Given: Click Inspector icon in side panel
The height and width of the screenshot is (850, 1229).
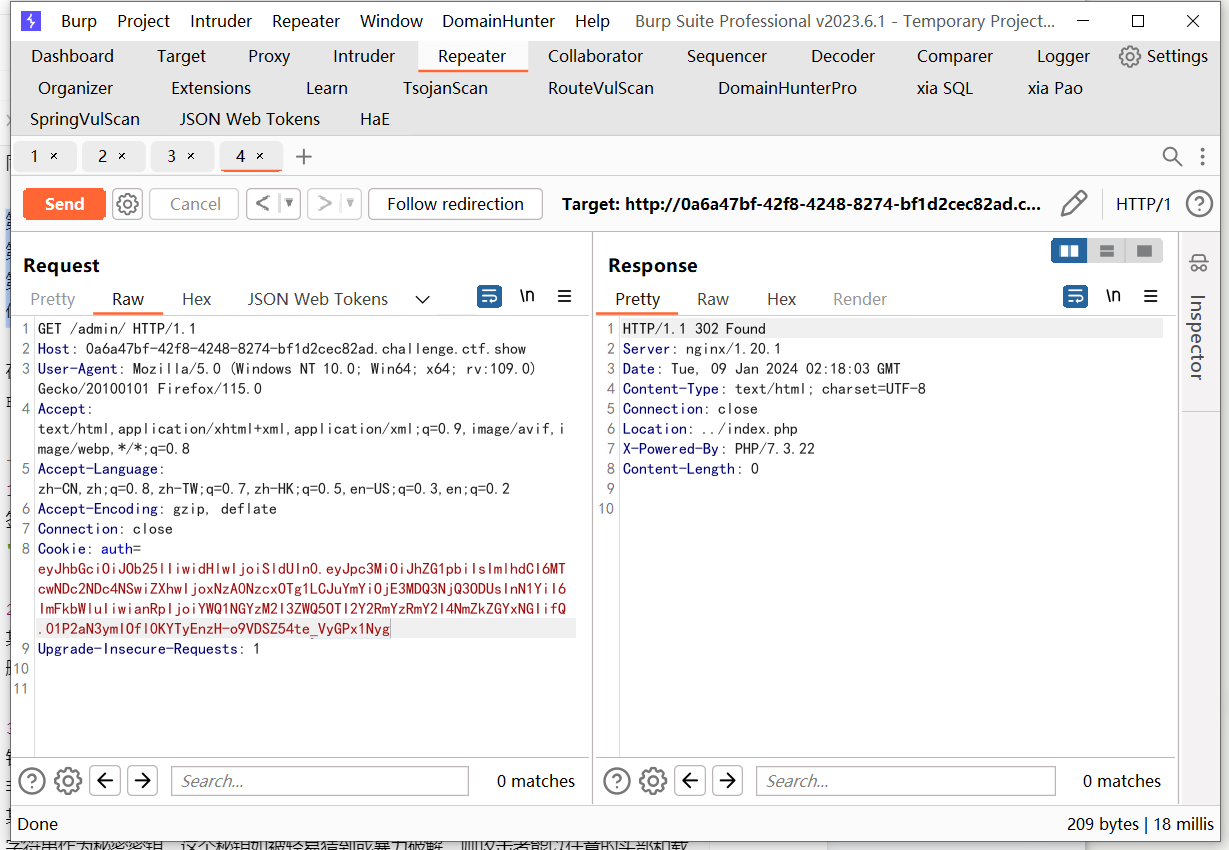Looking at the screenshot, I should (1198, 263).
